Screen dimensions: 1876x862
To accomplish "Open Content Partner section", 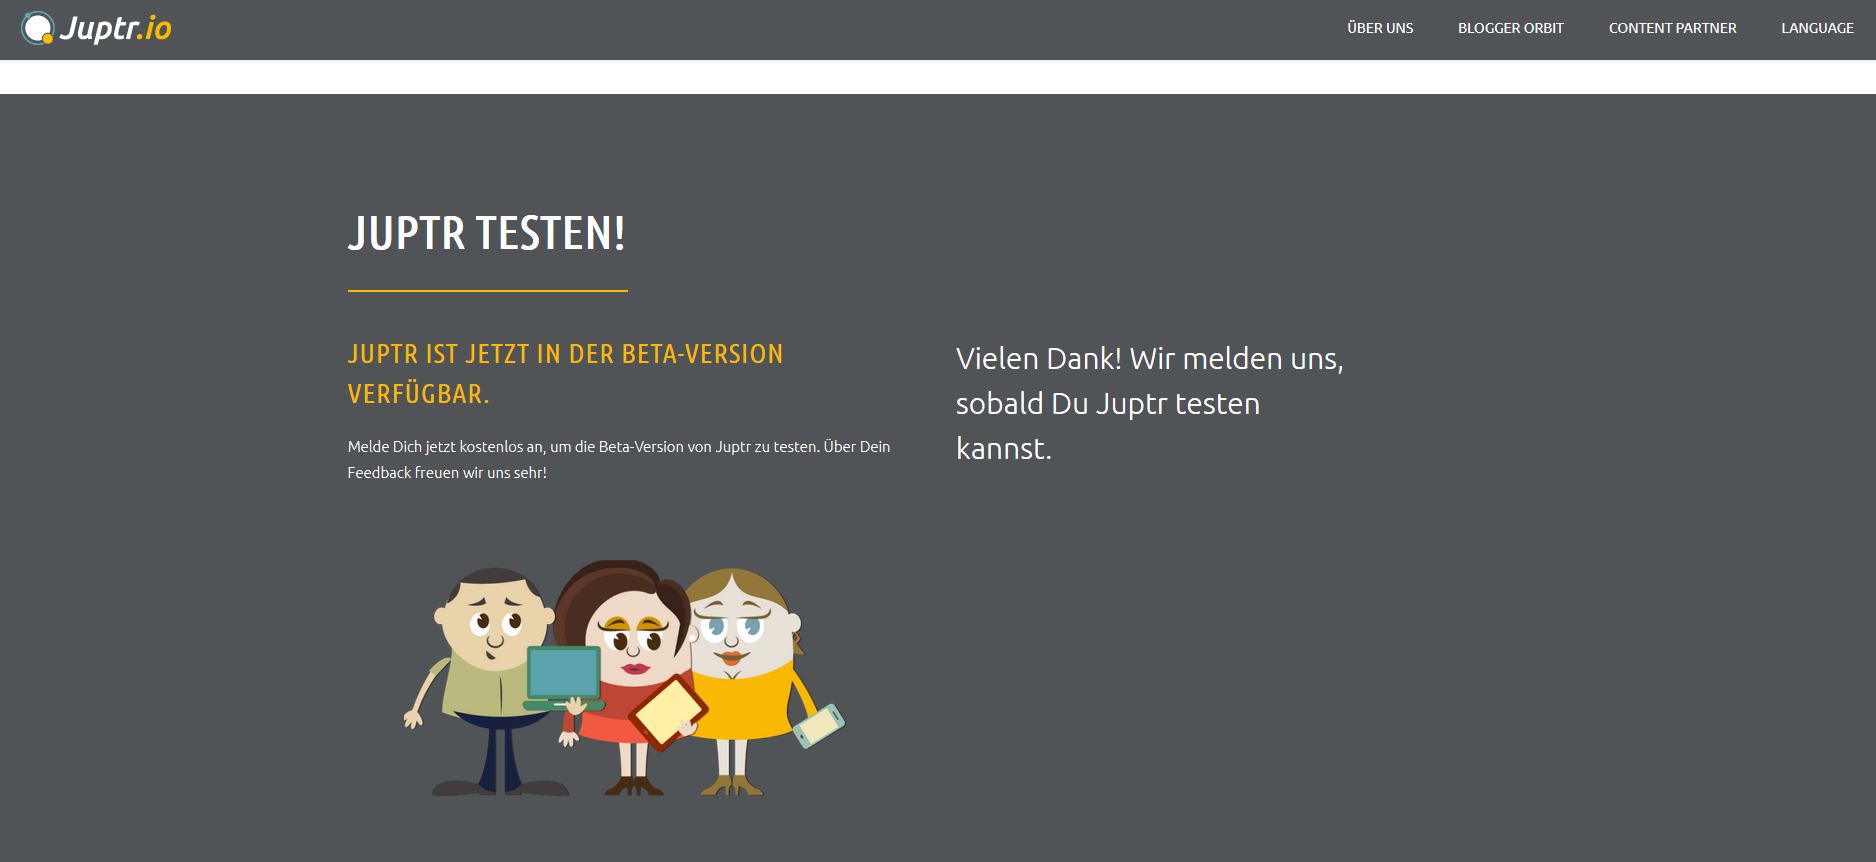I will pyautogui.click(x=1672, y=28).
